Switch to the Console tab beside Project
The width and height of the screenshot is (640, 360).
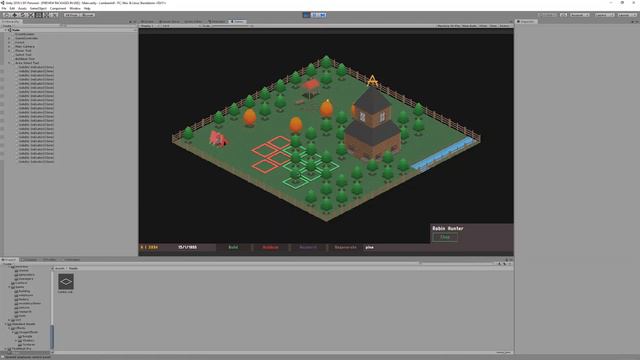(x=29, y=260)
